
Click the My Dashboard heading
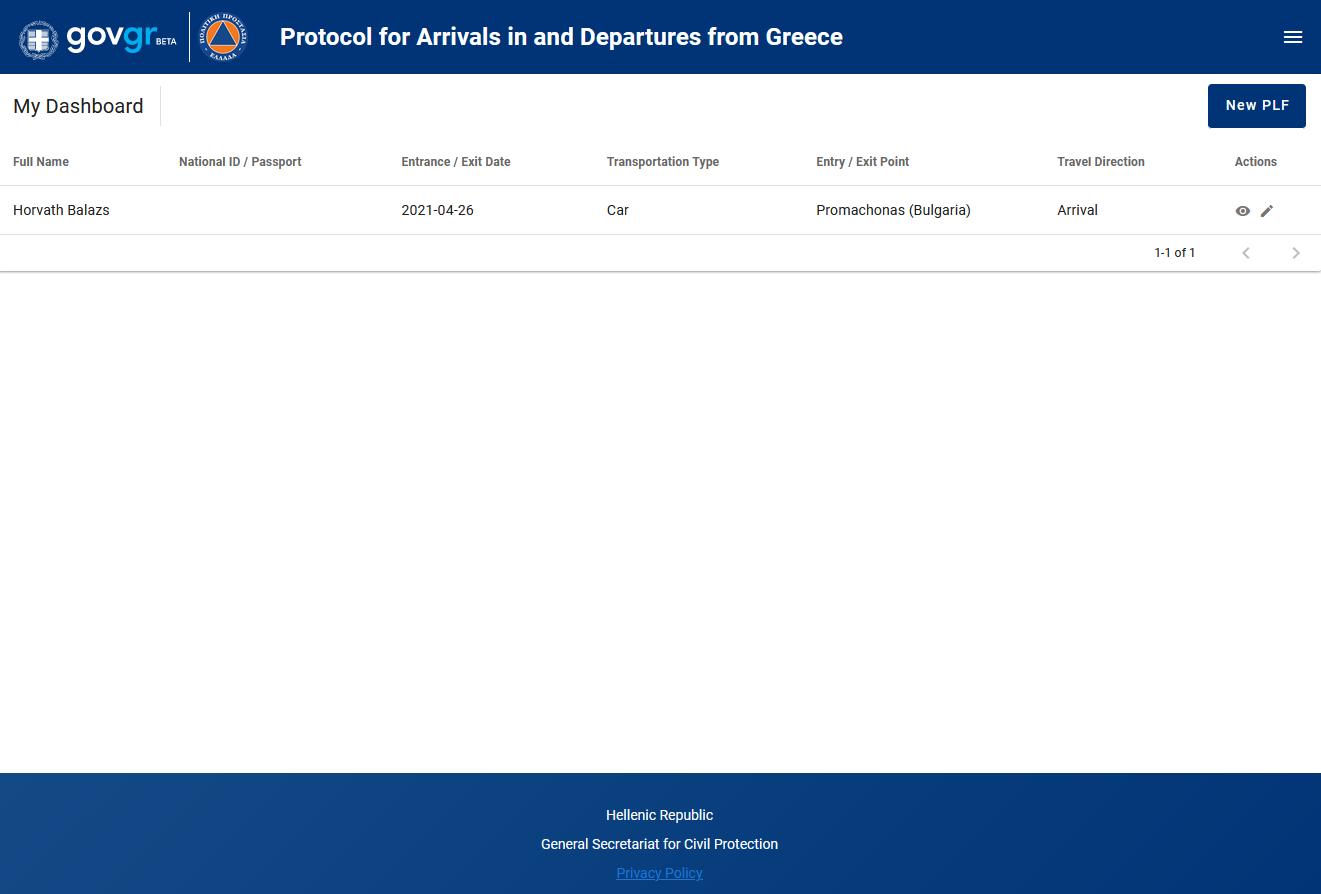coord(78,106)
